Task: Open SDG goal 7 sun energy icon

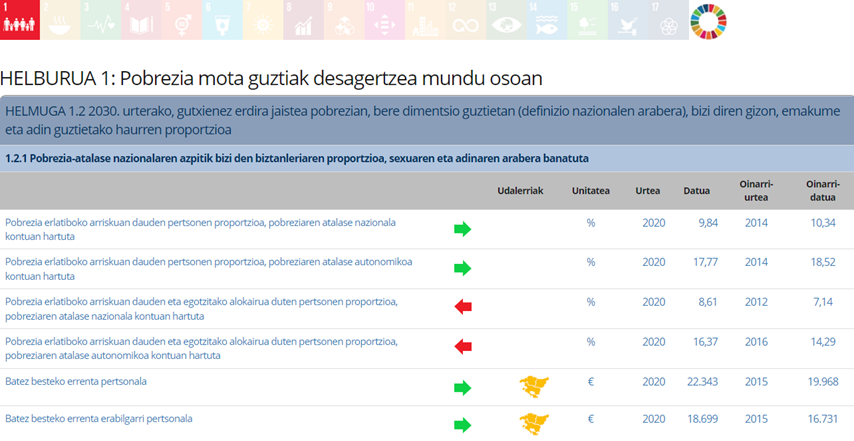Action: click(x=263, y=20)
